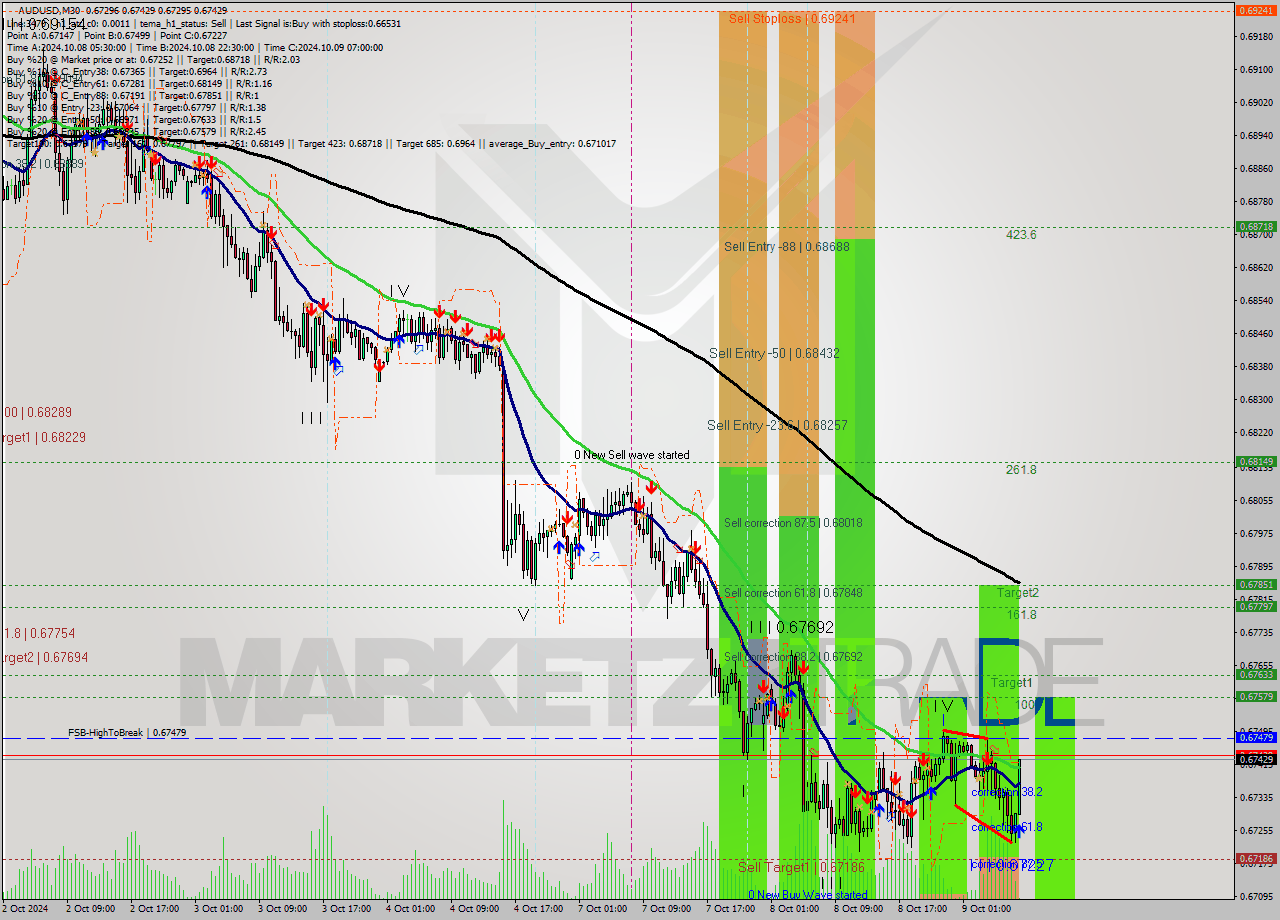Click the '4 Oct 17:00' time axis label

538,909
